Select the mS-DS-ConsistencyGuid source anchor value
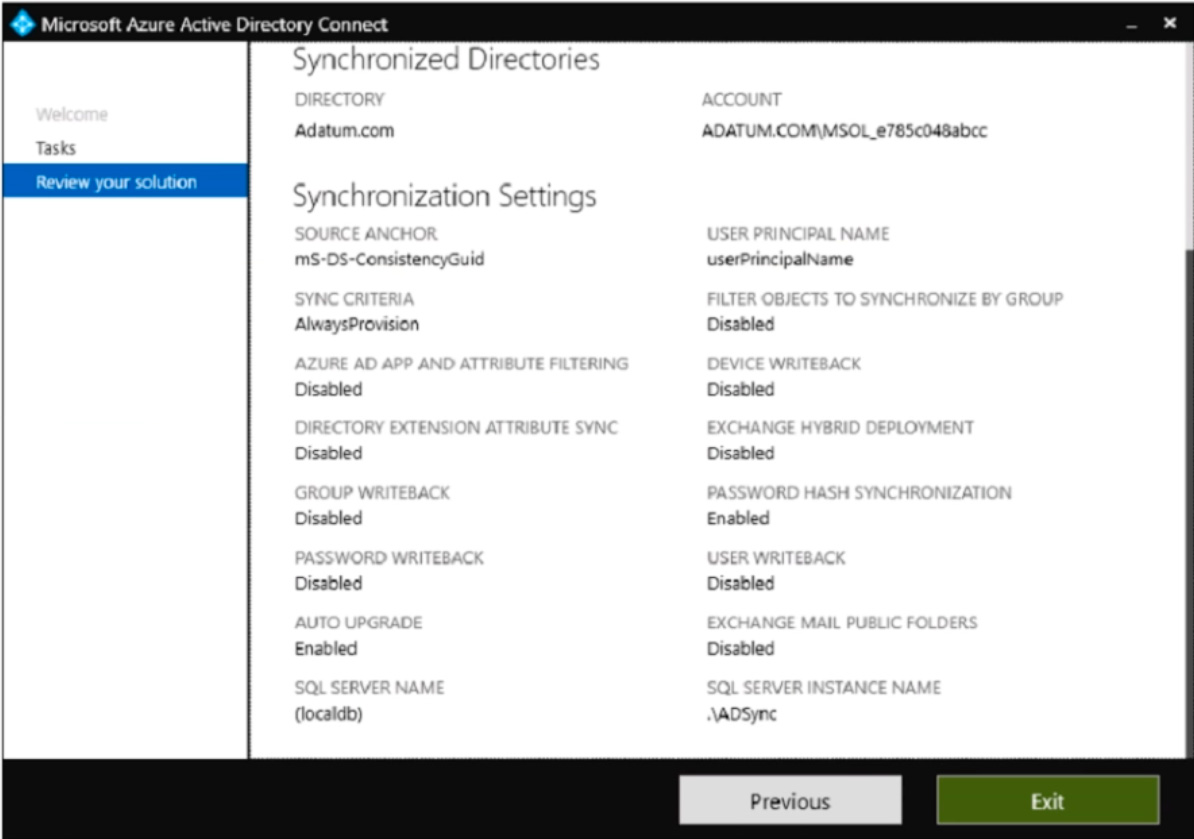This screenshot has width=1194, height=839. point(390,260)
